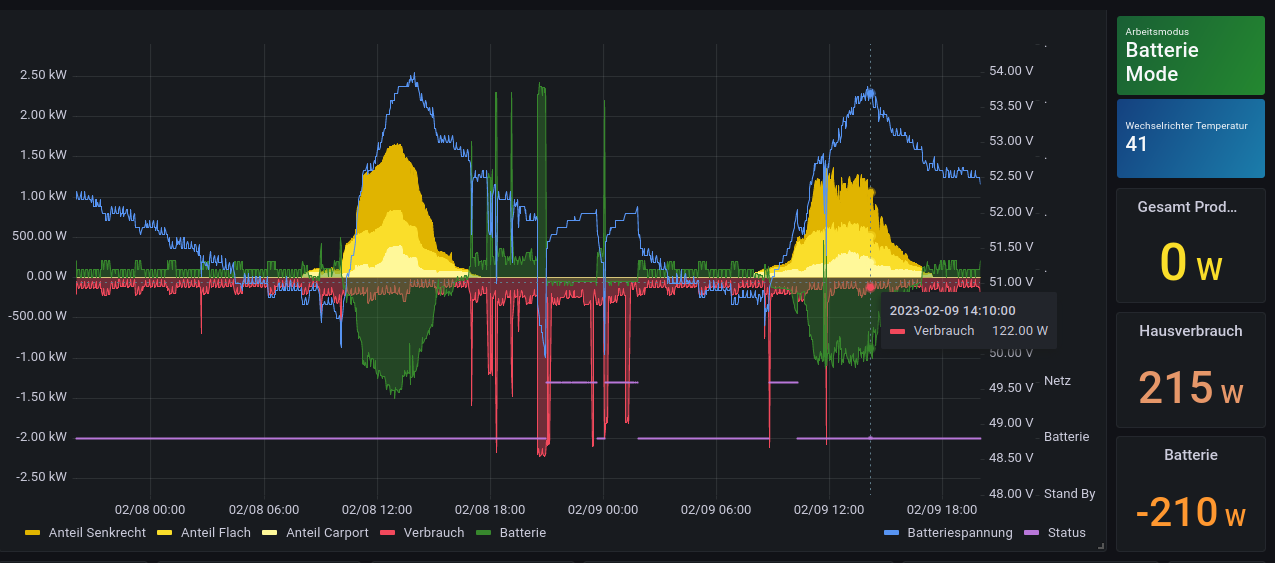Toggle Batteriespannung series via its legend label

pos(960,533)
